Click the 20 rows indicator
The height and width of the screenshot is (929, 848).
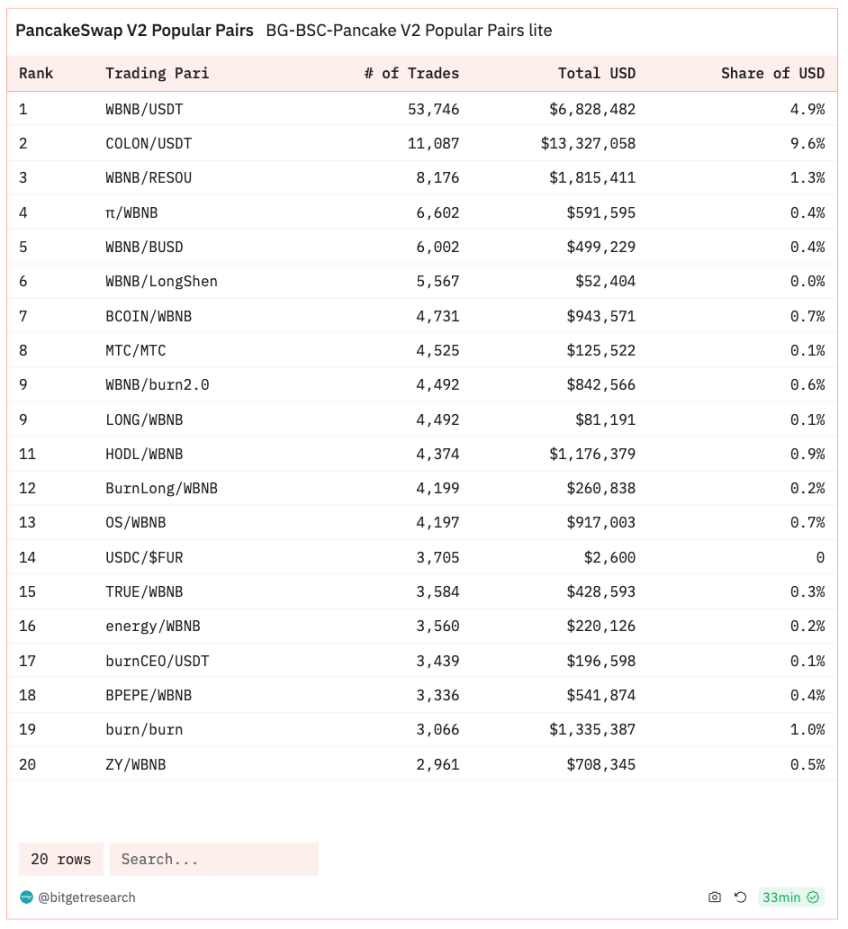61,858
